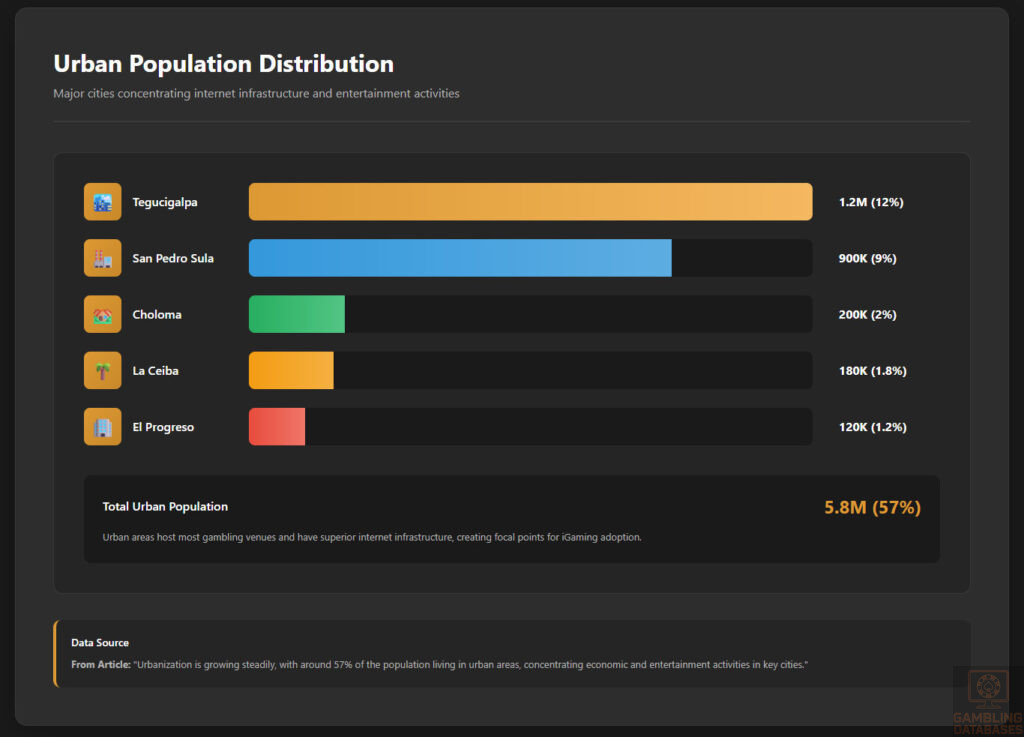Collapse the Choloma statistics row
1024x737 pixels.
tap(512, 314)
